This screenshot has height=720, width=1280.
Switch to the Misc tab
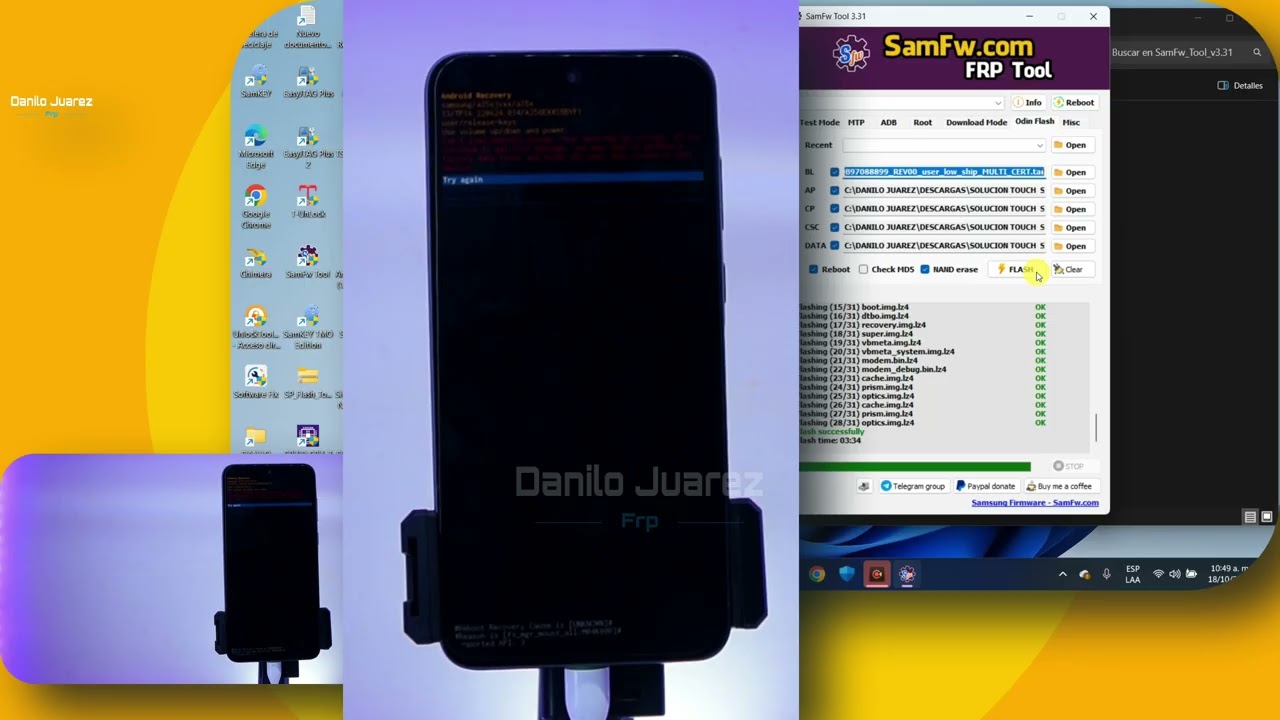pyautogui.click(x=1071, y=122)
